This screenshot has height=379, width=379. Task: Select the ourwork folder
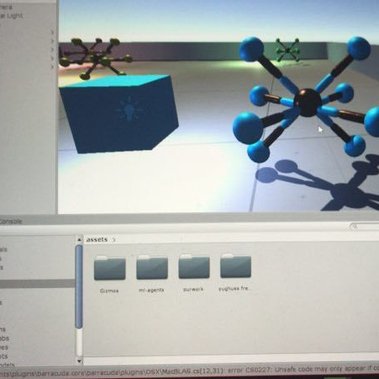point(194,266)
